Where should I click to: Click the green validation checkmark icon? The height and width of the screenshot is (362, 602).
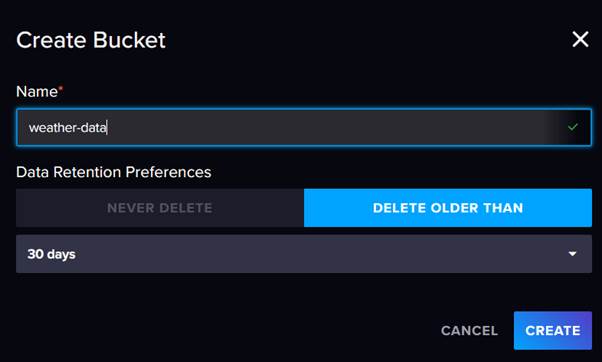point(572,127)
